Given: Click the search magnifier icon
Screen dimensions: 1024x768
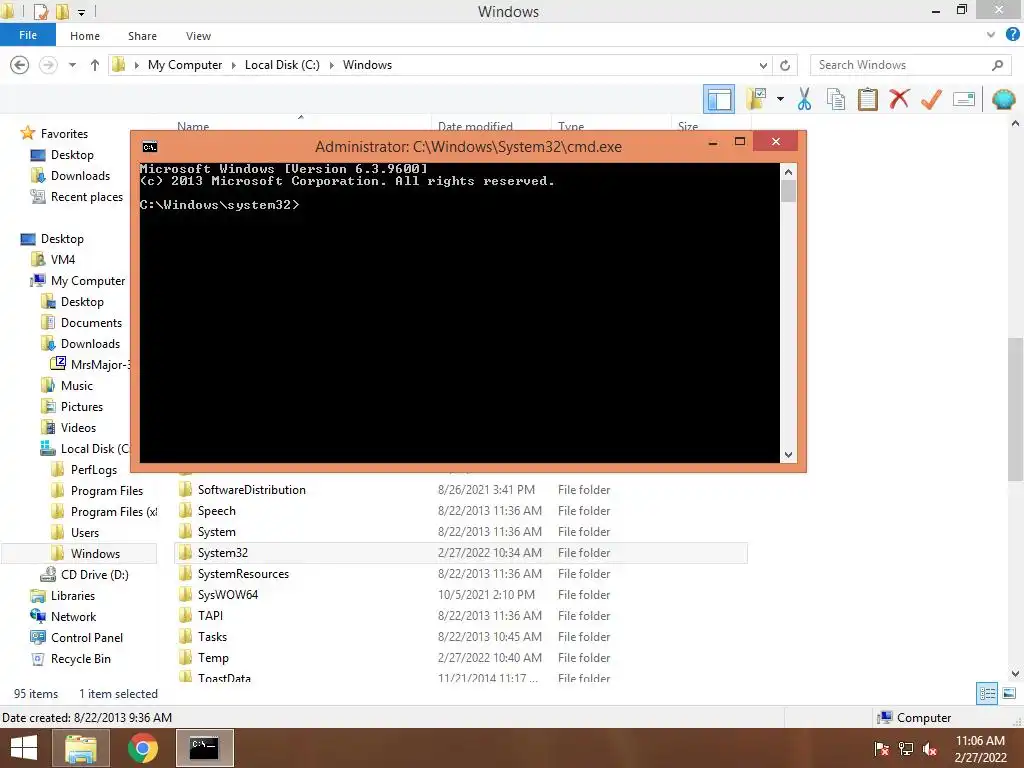Looking at the screenshot, I should [x=997, y=65].
